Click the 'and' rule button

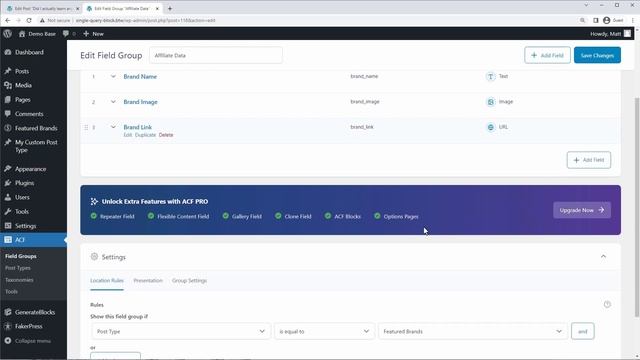[x=582, y=331]
